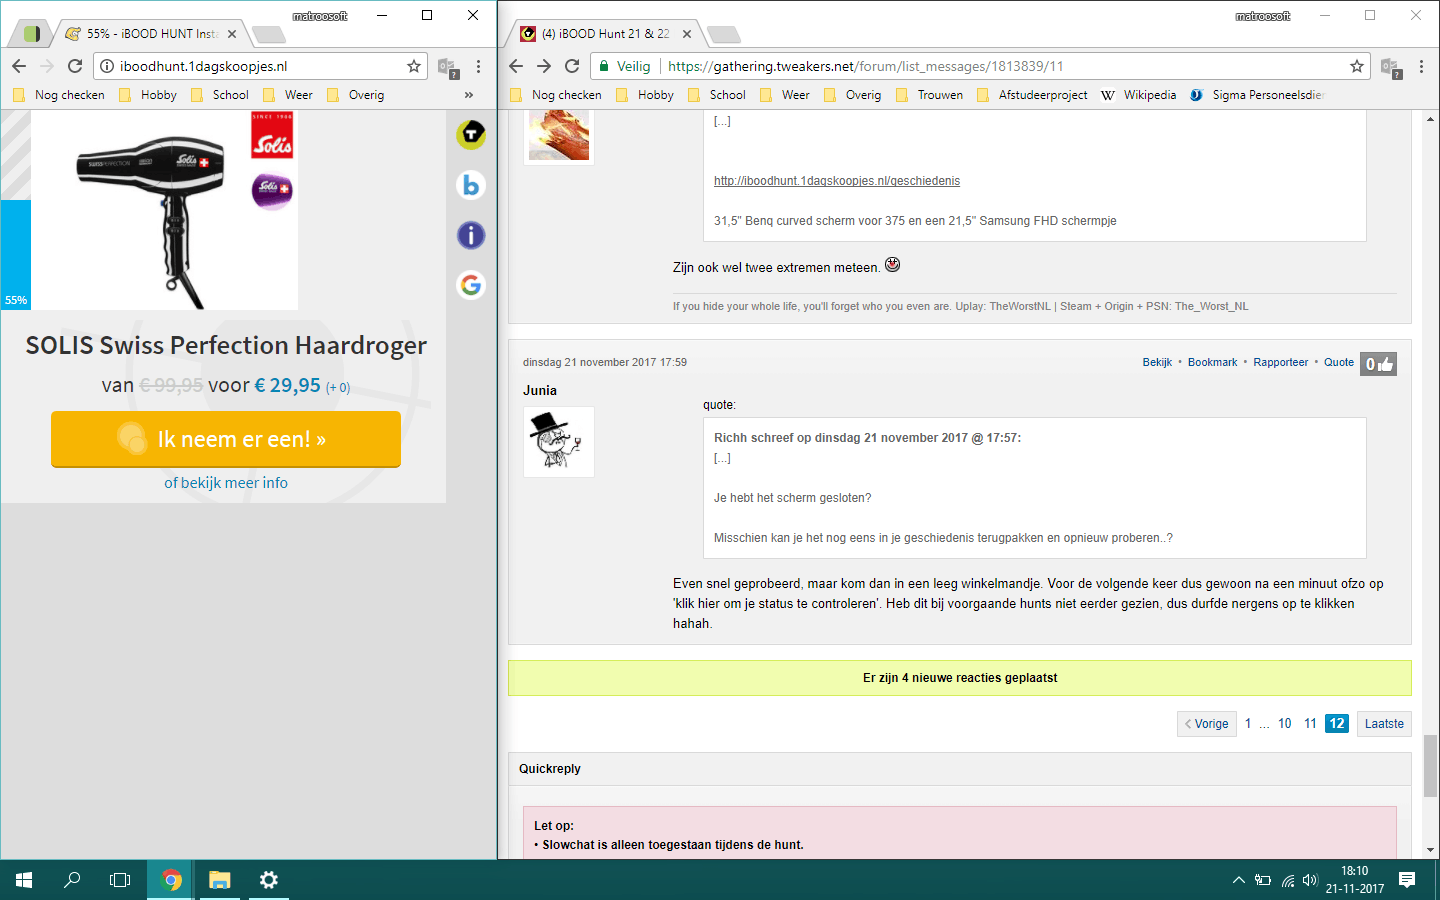This screenshot has width=1440, height=900.
Task: Click the Google icon in iBOOD sidebar
Action: coord(471,285)
